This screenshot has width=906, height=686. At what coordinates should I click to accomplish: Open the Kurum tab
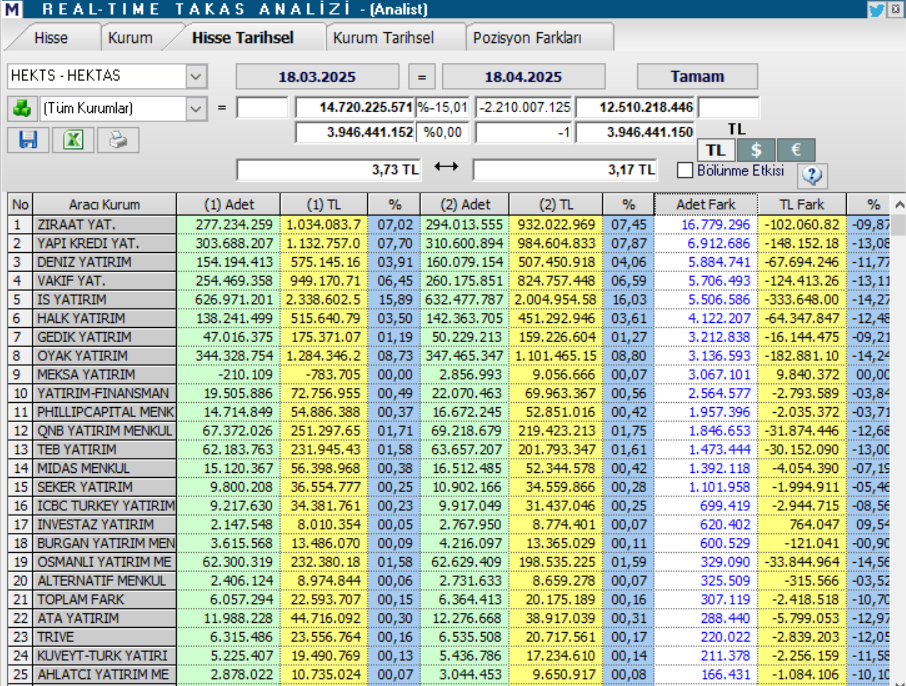pyautogui.click(x=130, y=38)
